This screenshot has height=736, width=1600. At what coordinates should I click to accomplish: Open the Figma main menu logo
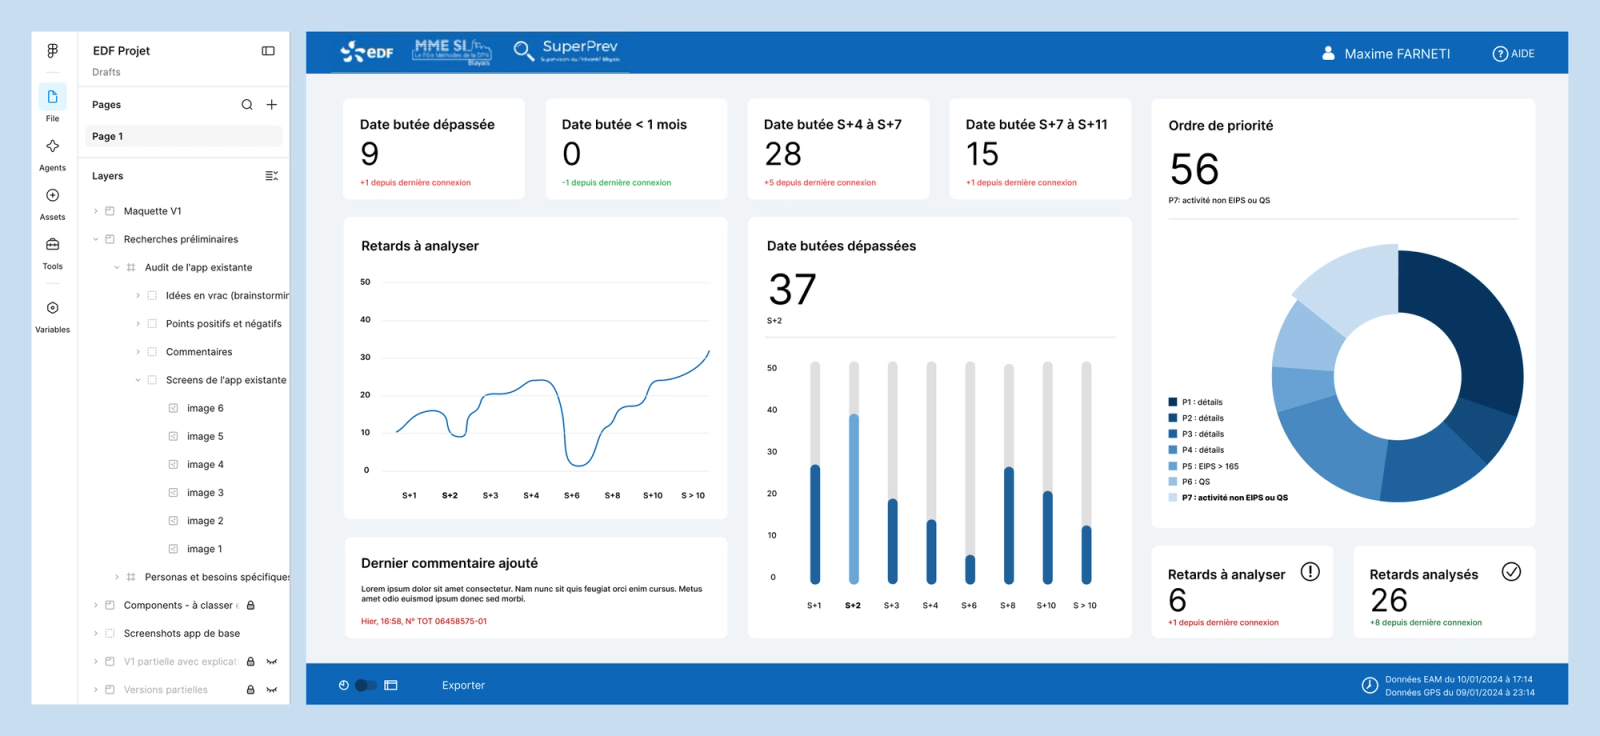pyautogui.click(x=52, y=51)
